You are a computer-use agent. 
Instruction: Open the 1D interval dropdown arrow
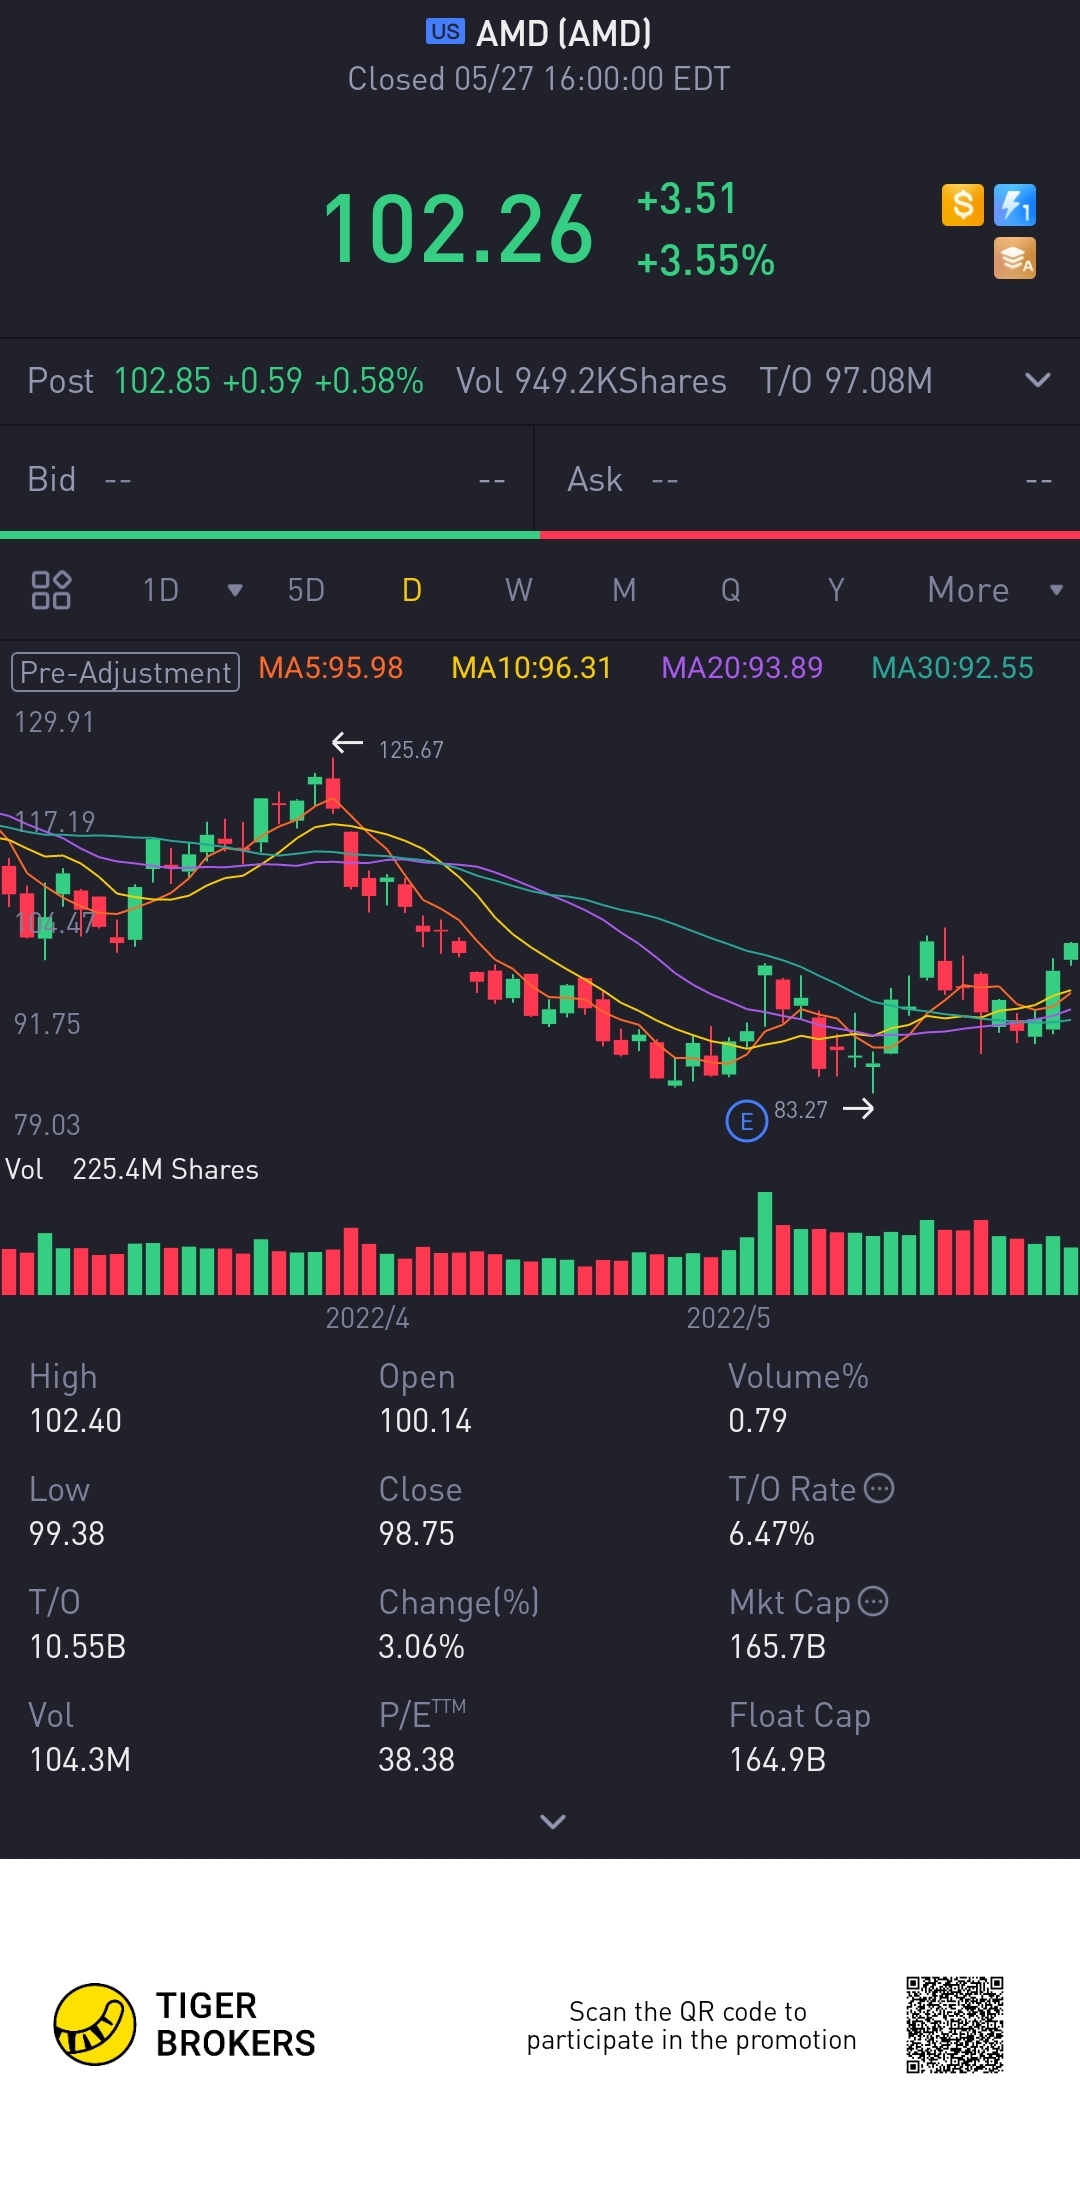235,590
